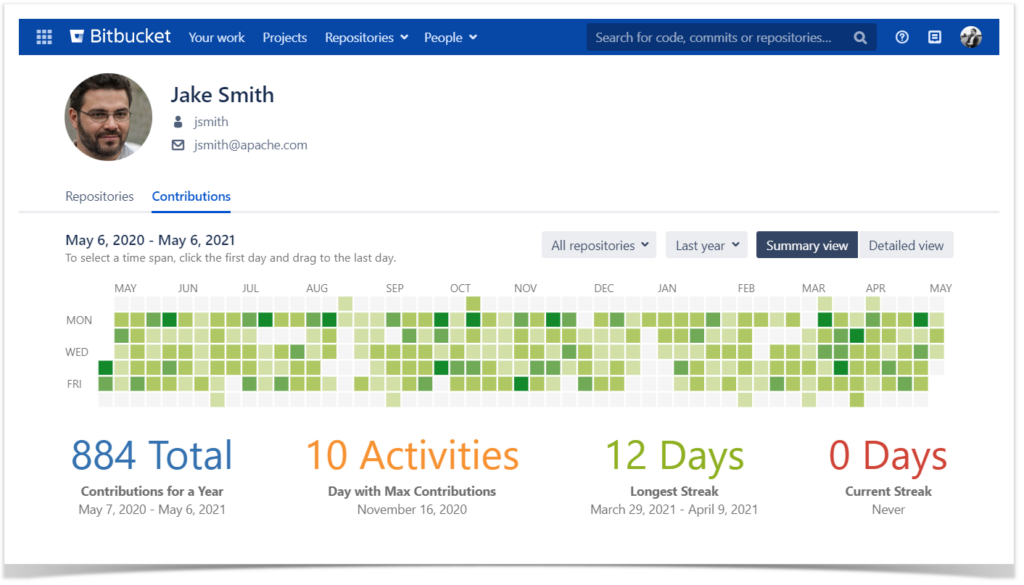Switch to Detailed view
Screen dimensions: 1024x585
(x=906, y=245)
